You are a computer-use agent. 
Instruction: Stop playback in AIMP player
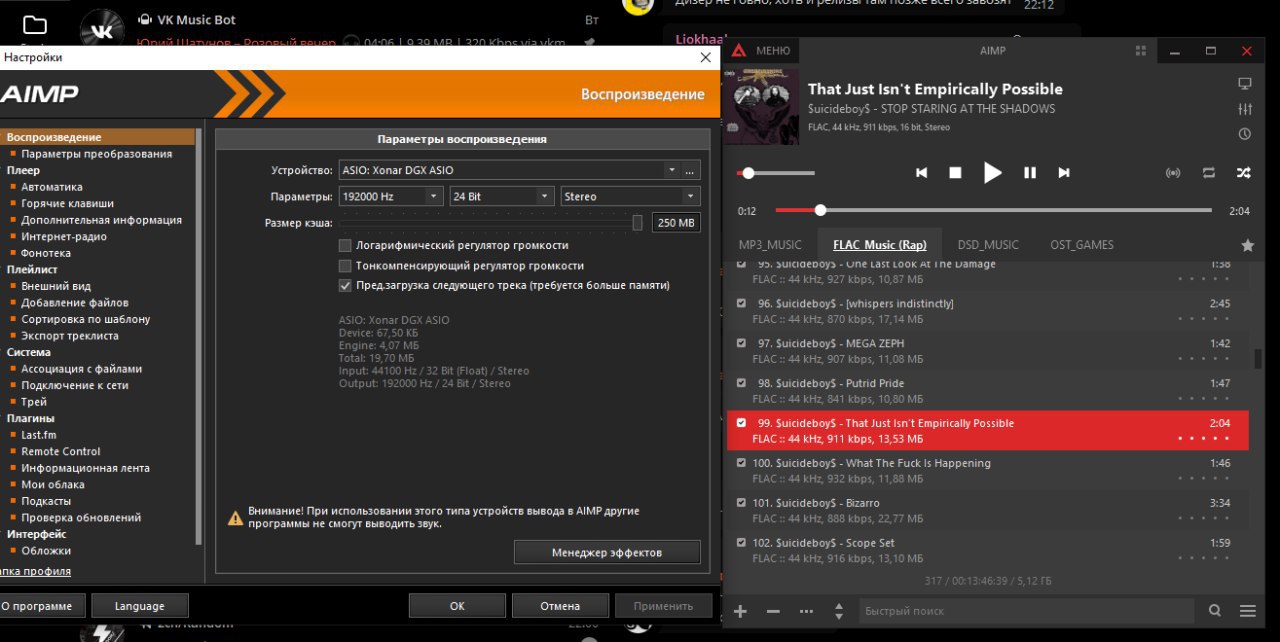pyautogui.click(x=955, y=173)
